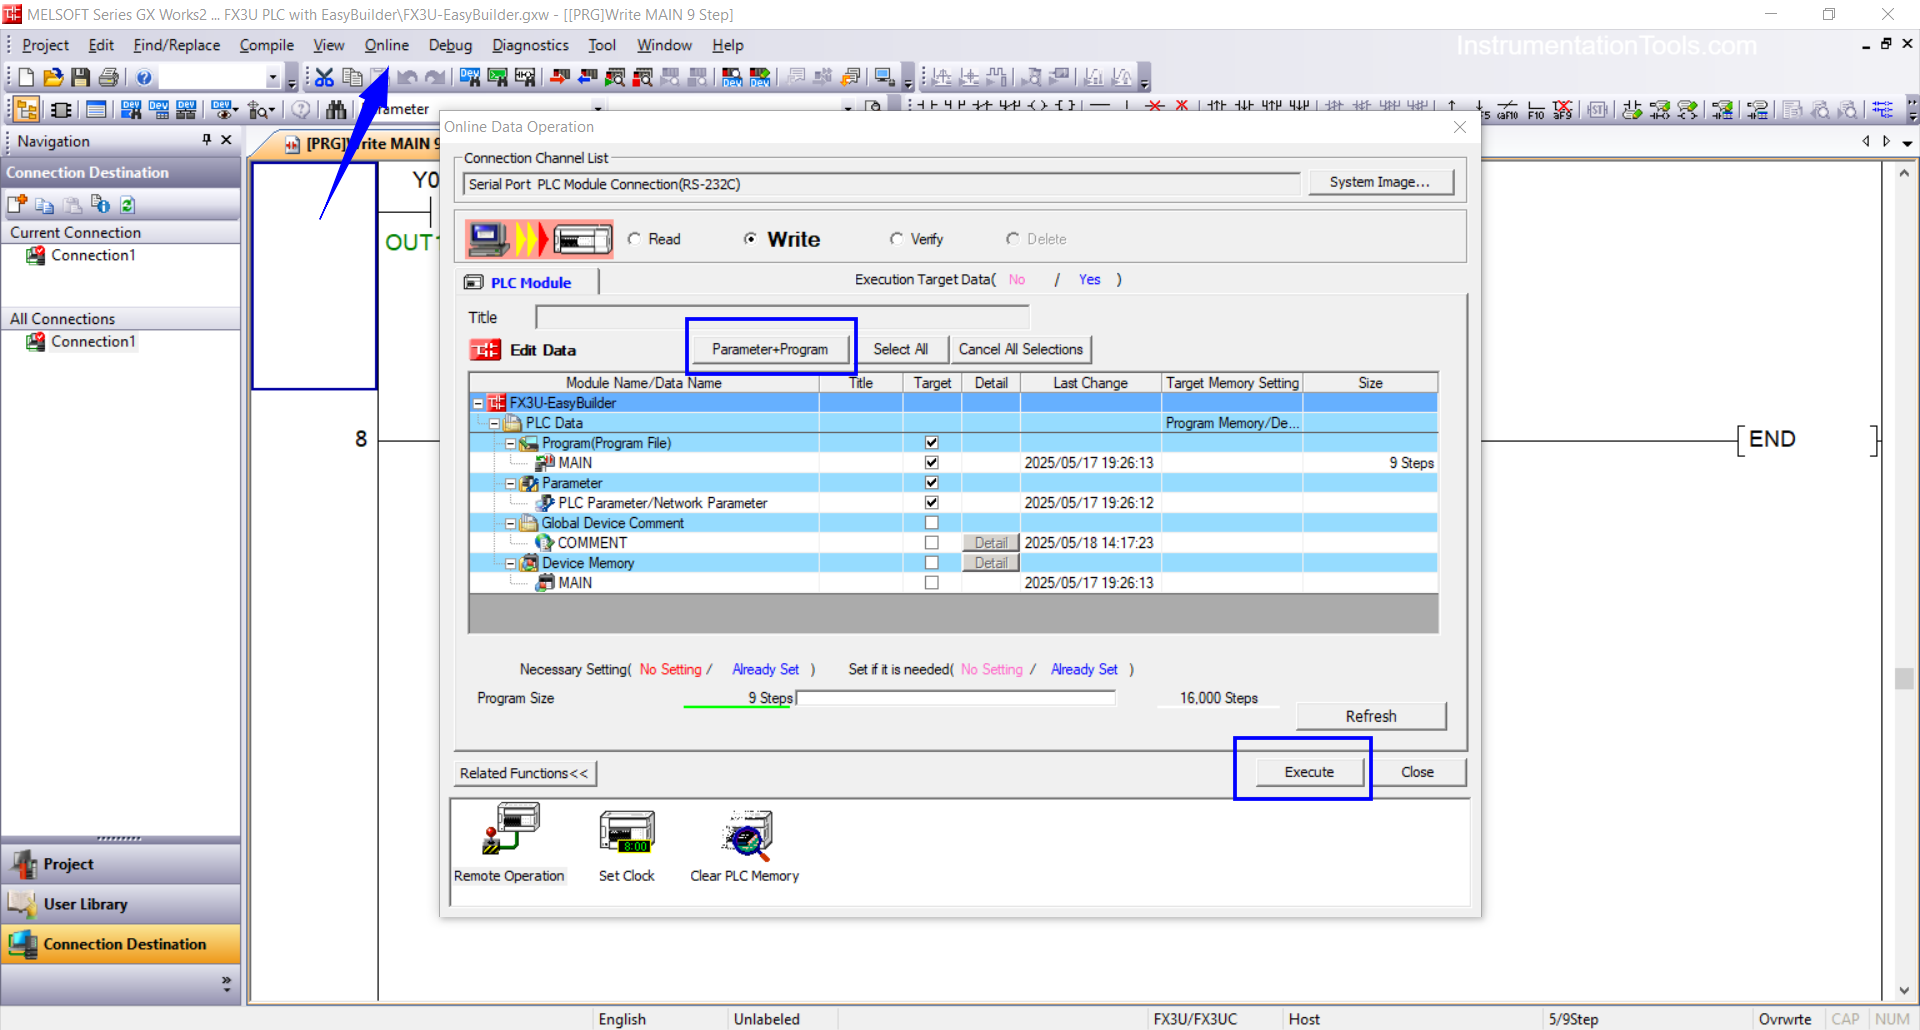Click the blue Help question mark icon

144,77
